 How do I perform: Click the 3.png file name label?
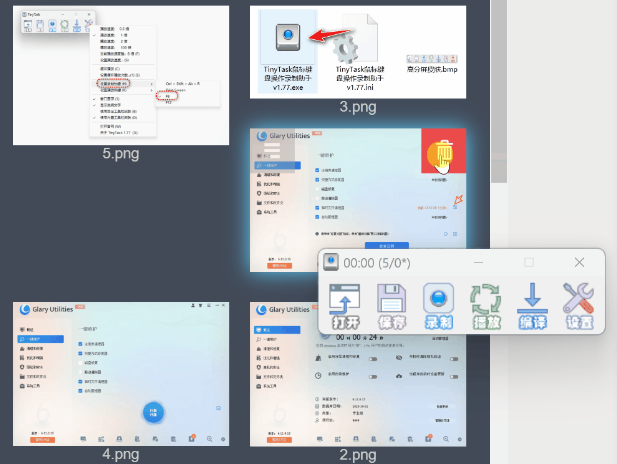(357, 106)
